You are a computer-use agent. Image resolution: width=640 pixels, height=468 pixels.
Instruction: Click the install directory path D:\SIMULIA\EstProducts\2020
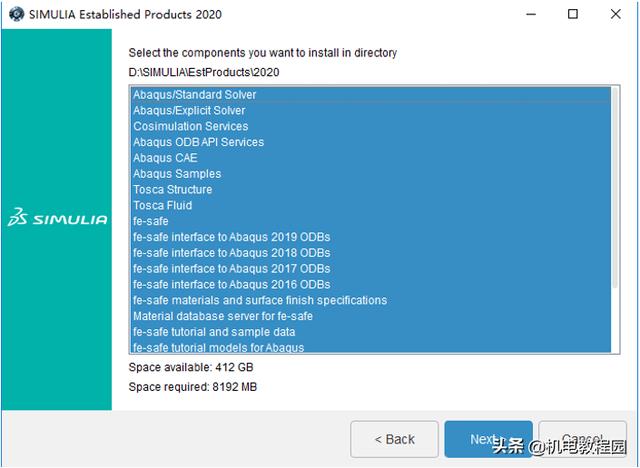click(204, 73)
